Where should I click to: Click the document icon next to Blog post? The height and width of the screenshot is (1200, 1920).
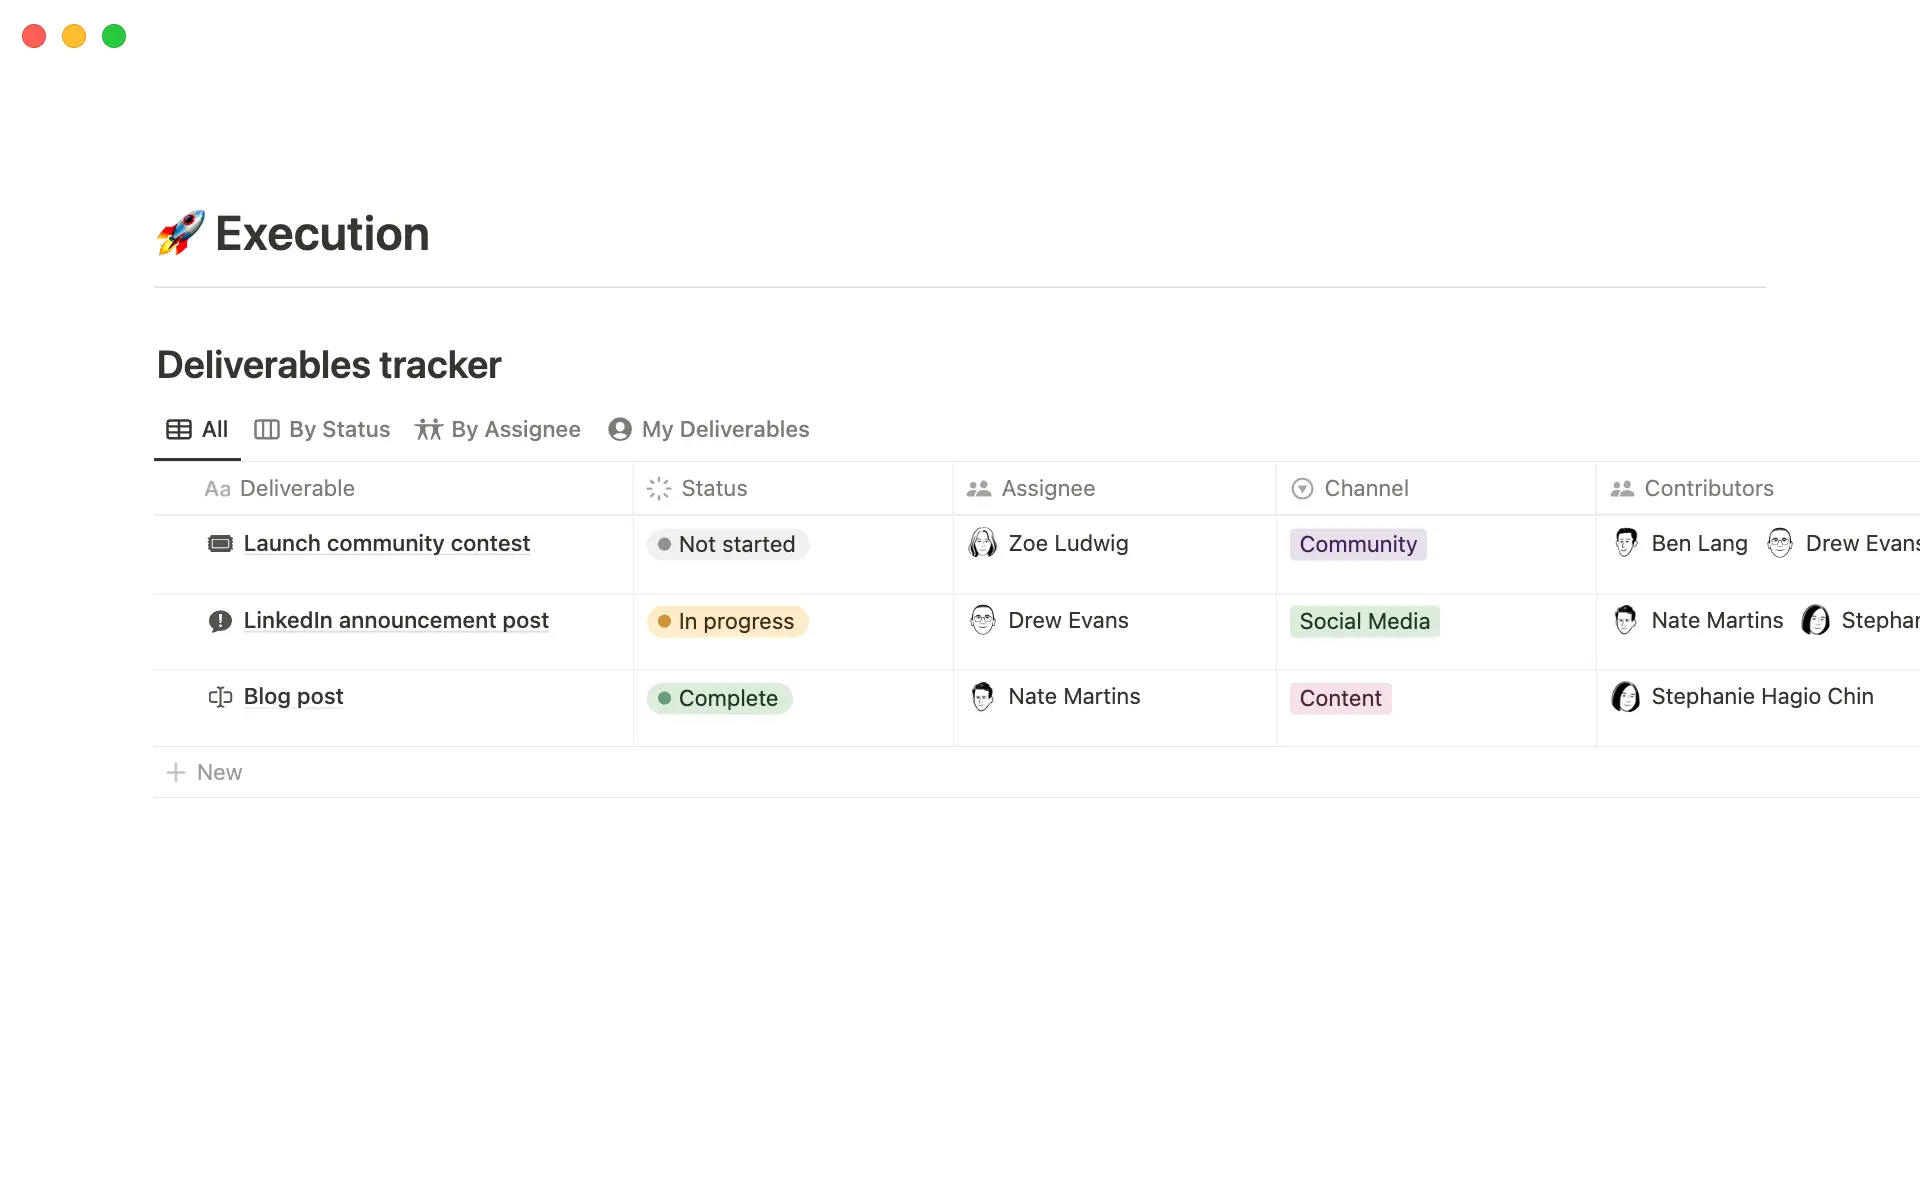pos(219,697)
